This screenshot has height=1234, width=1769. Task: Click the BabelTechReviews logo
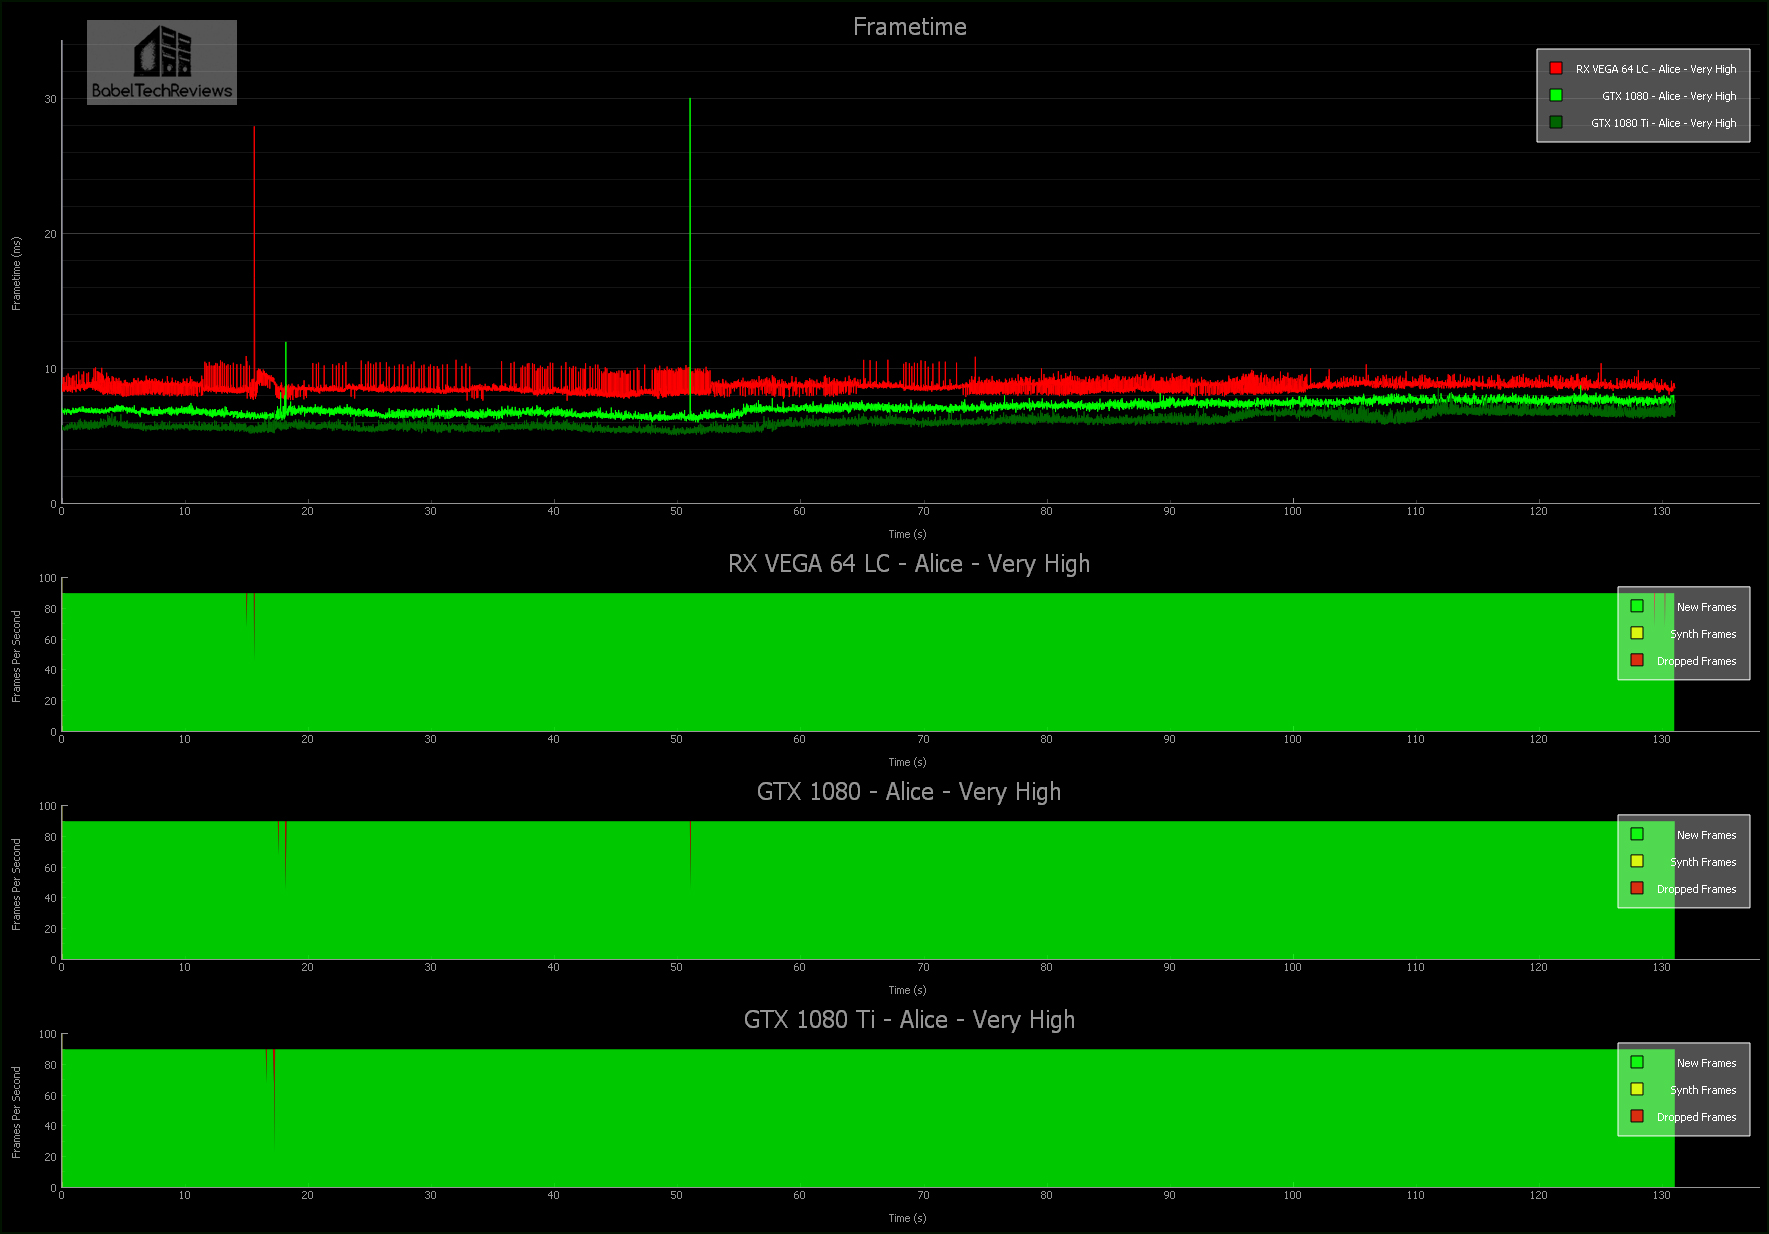(x=162, y=62)
